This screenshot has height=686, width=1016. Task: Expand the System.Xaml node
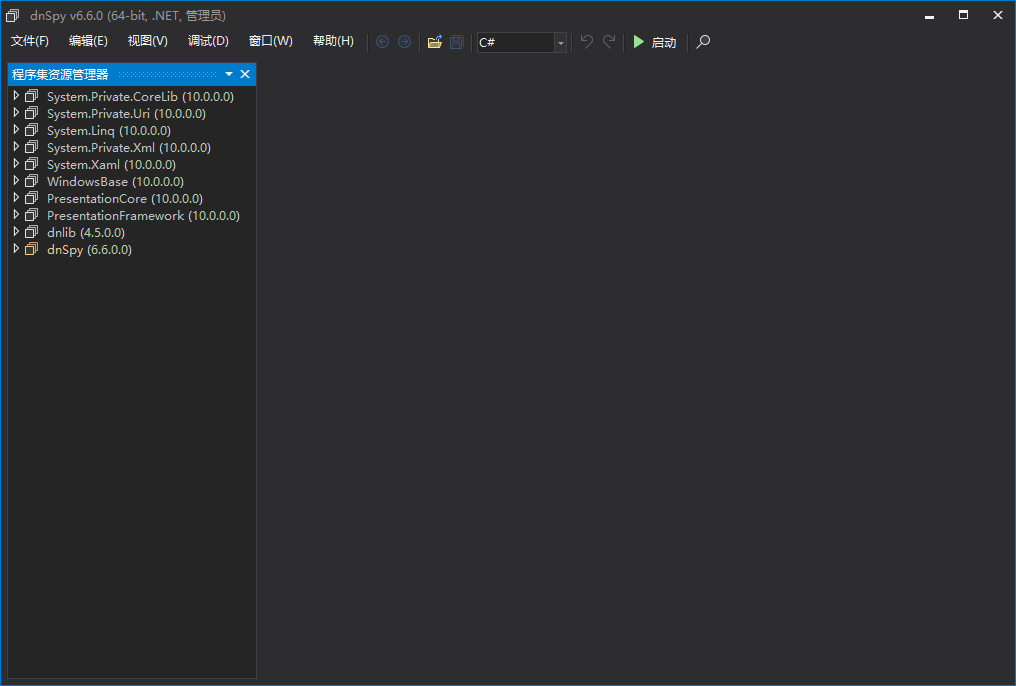[x=16, y=164]
